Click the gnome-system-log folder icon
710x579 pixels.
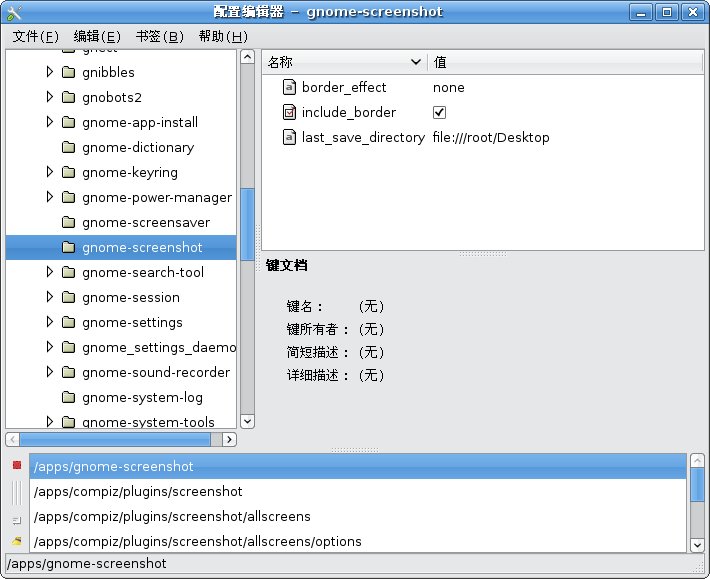point(68,397)
